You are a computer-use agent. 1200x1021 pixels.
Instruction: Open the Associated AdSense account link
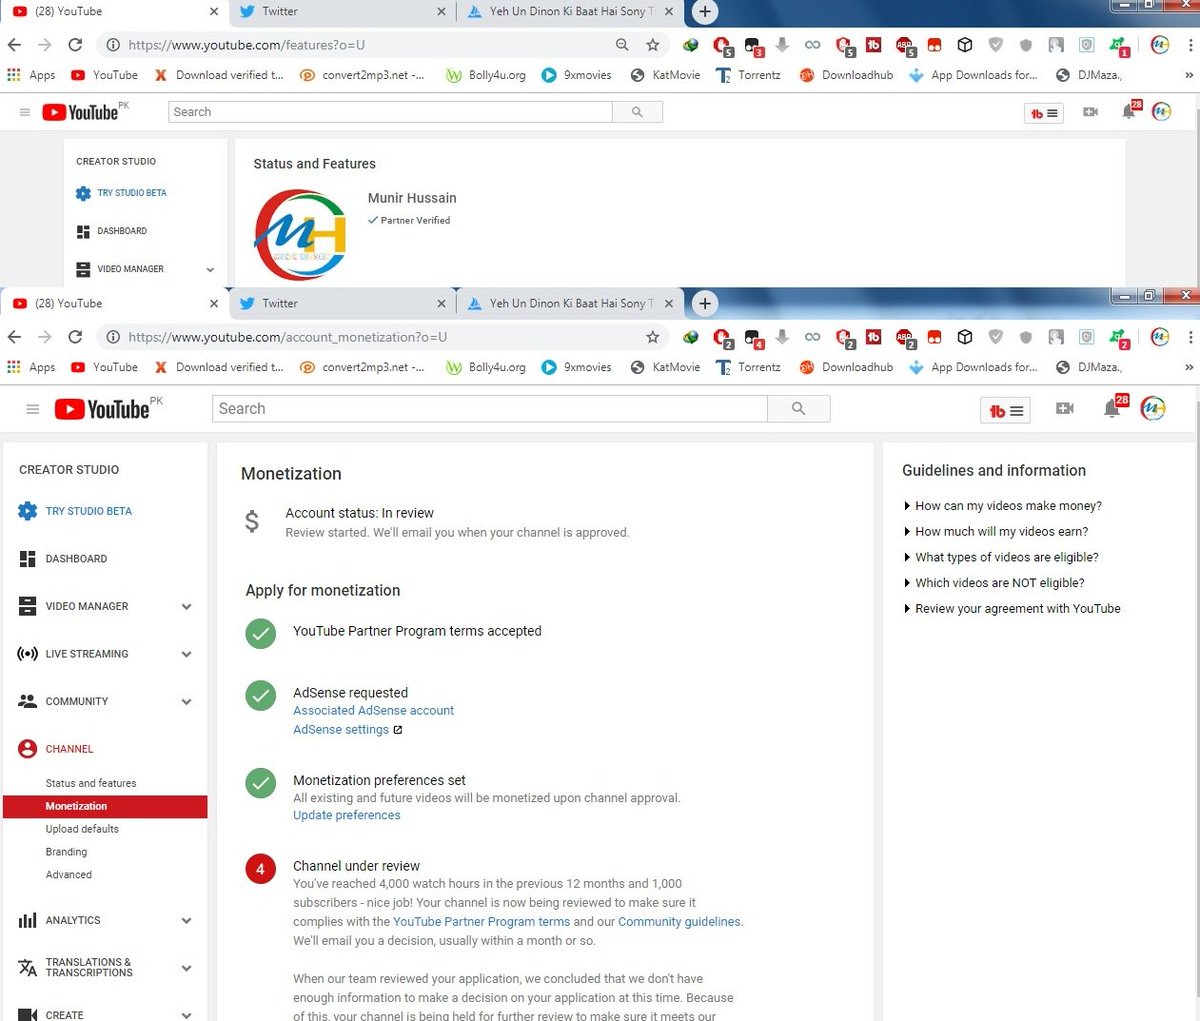(373, 711)
